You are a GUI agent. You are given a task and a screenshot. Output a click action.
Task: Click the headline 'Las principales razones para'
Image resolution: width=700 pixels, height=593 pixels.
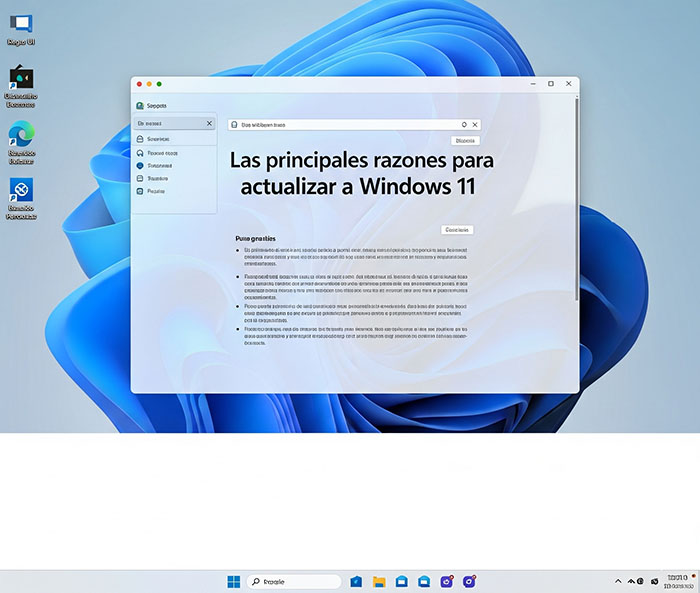[x=362, y=160]
